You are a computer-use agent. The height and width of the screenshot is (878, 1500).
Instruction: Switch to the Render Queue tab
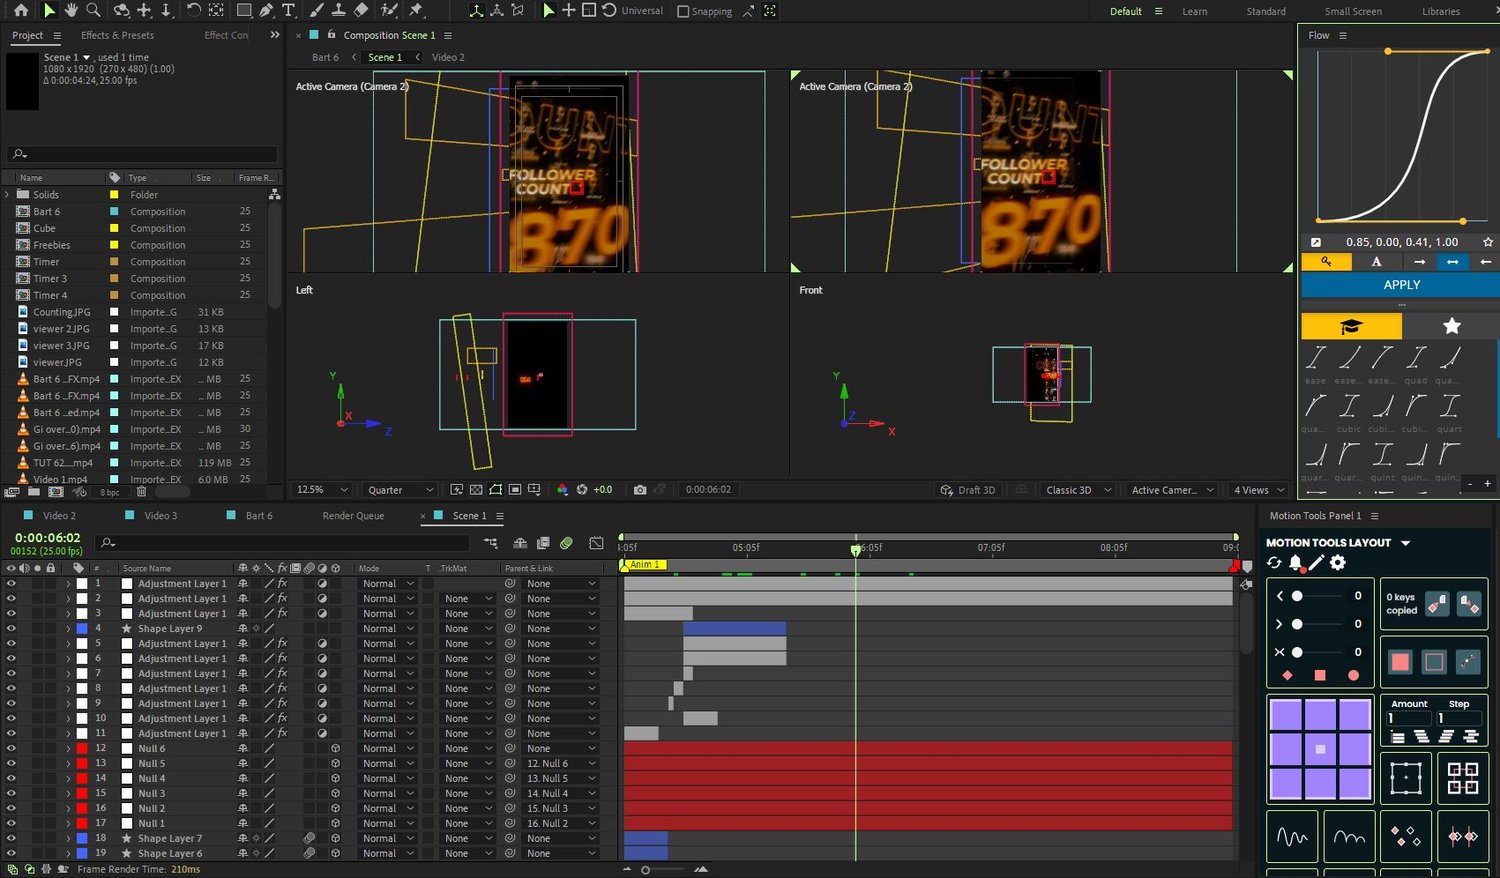(x=353, y=516)
